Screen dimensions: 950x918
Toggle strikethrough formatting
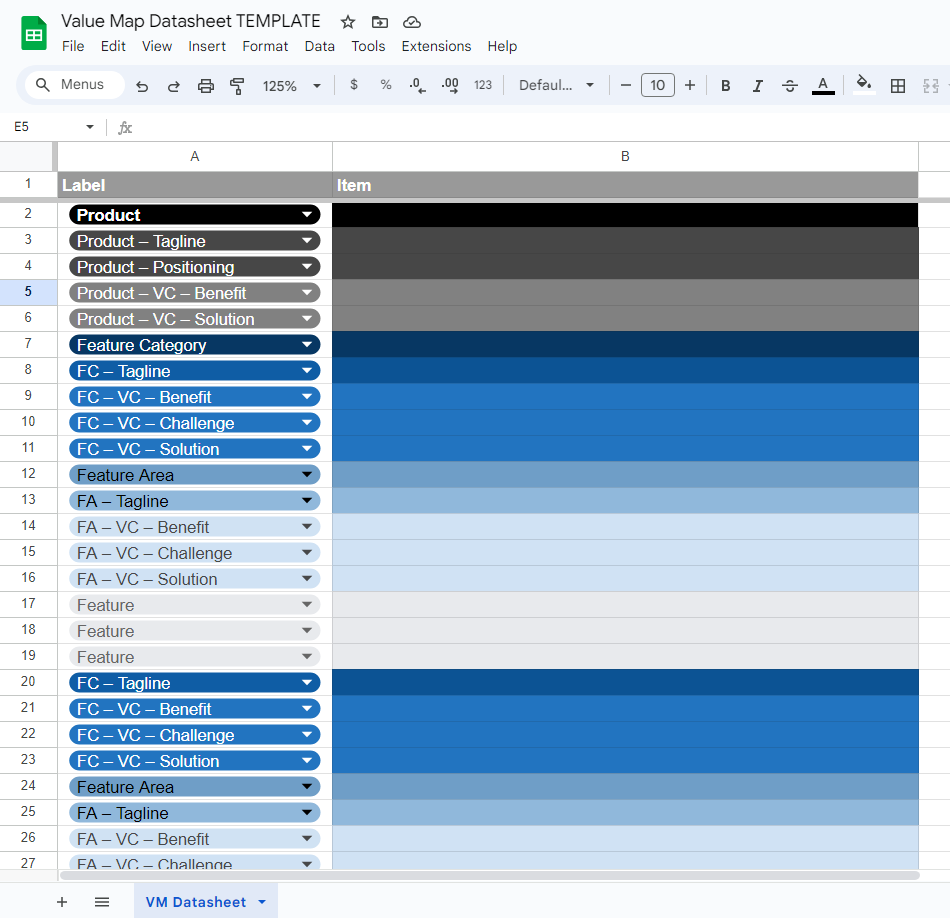(x=790, y=86)
